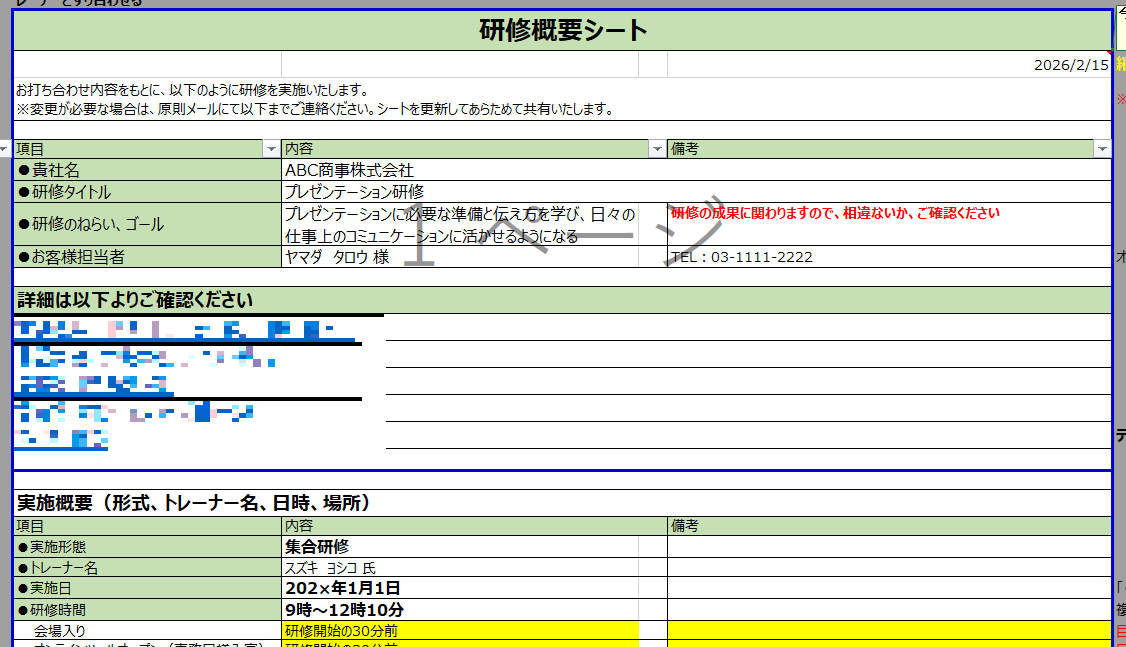Open the filter dropdown on the 備考 column header
The image size is (1126, 647).
(x=1102, y=149)
